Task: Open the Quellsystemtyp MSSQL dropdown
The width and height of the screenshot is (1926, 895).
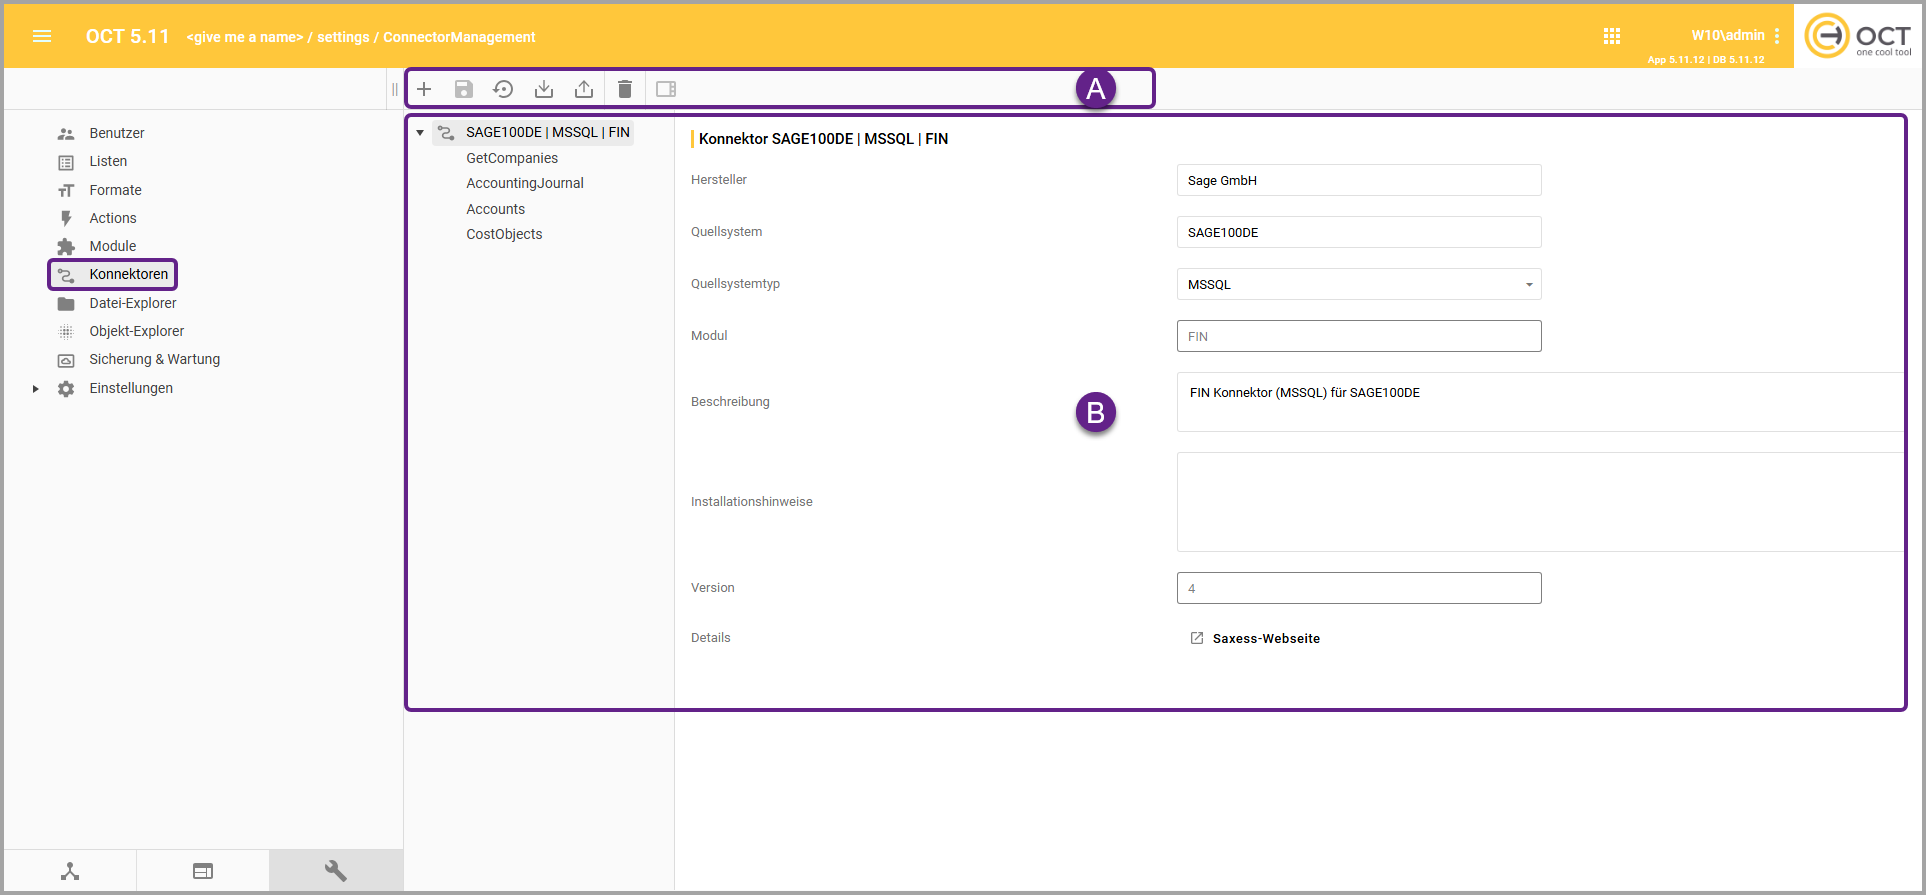Action: click(x=1358, y=284)
